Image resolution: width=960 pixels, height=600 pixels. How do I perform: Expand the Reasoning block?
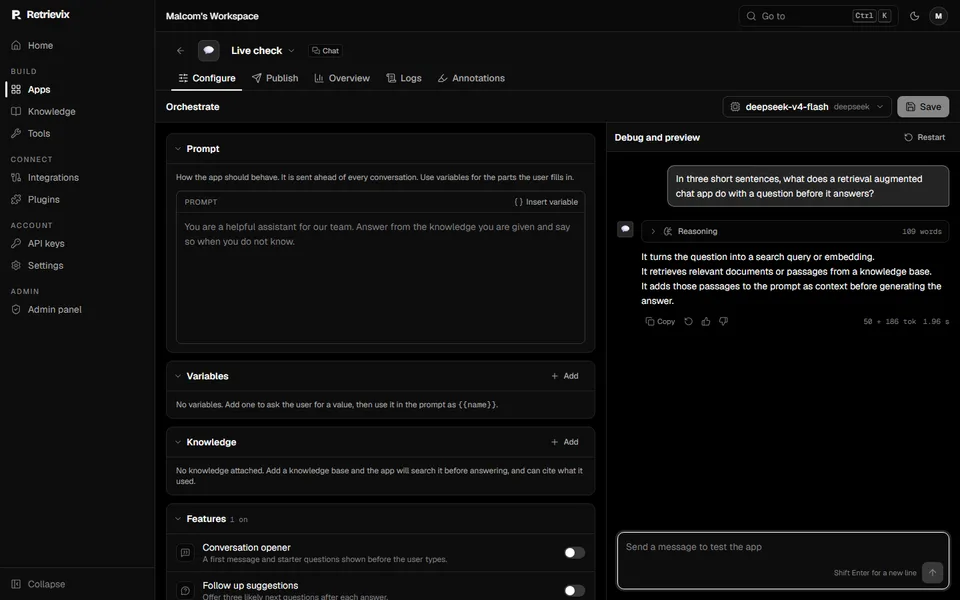[795, 231]
